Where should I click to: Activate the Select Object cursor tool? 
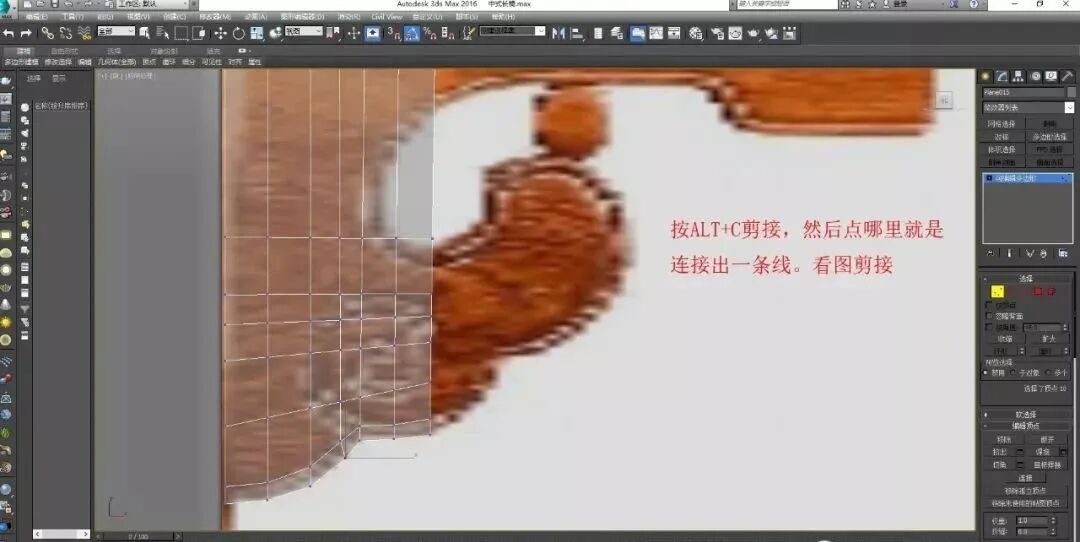tap(145, 32)
